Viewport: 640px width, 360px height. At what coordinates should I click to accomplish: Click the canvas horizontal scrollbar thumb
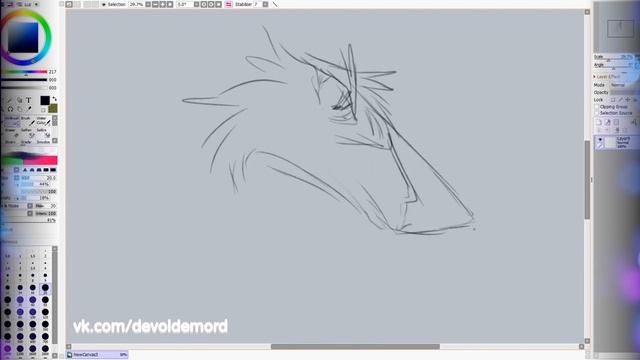[x=355, y=347]
